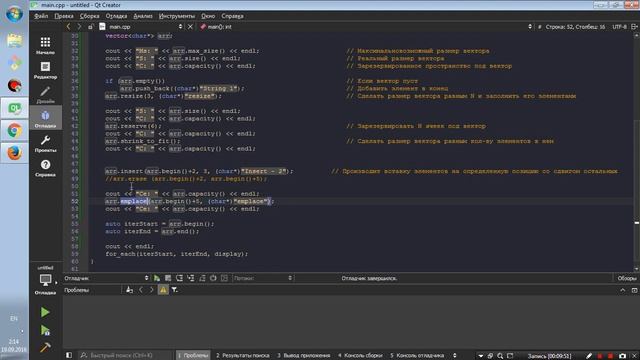Image resolution: width=640 pixels, height=360 pixels.
Task: Go back in editor navigation history
Action: 69,27
